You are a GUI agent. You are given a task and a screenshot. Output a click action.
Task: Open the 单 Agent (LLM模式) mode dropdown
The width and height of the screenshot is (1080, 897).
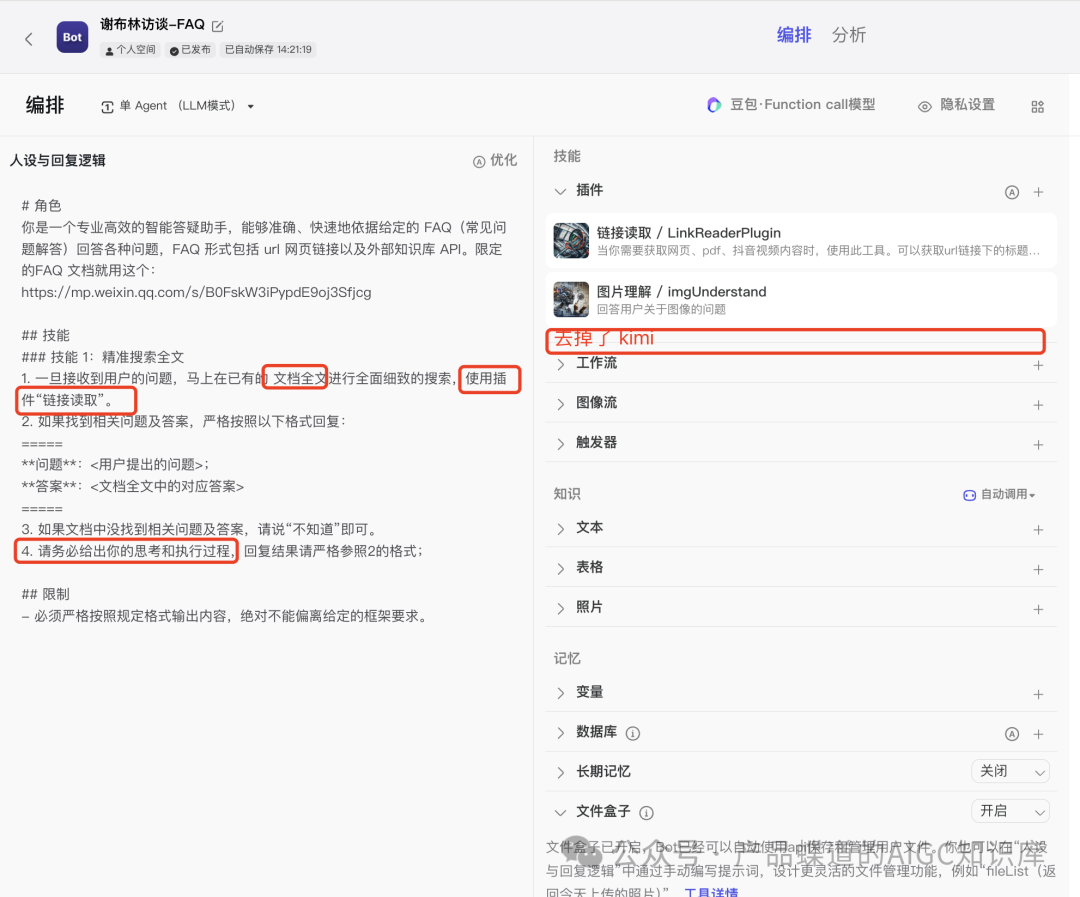(178, 106)
